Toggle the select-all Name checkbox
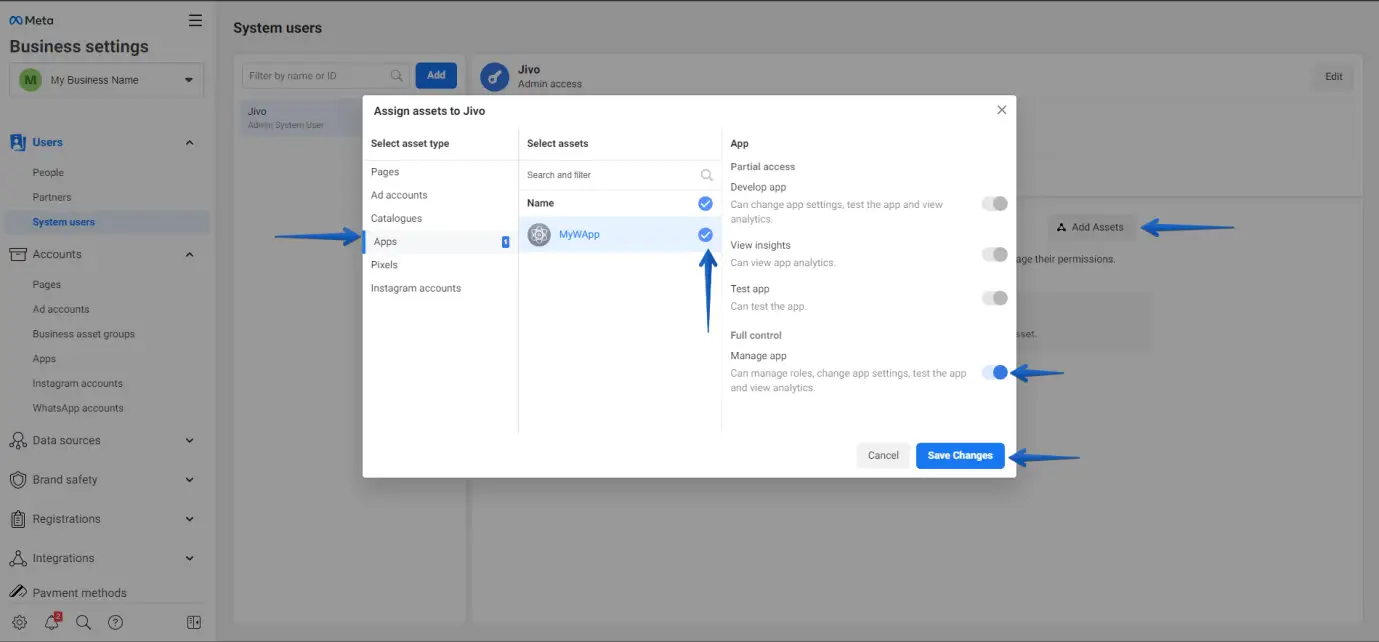 coord(705,203)
